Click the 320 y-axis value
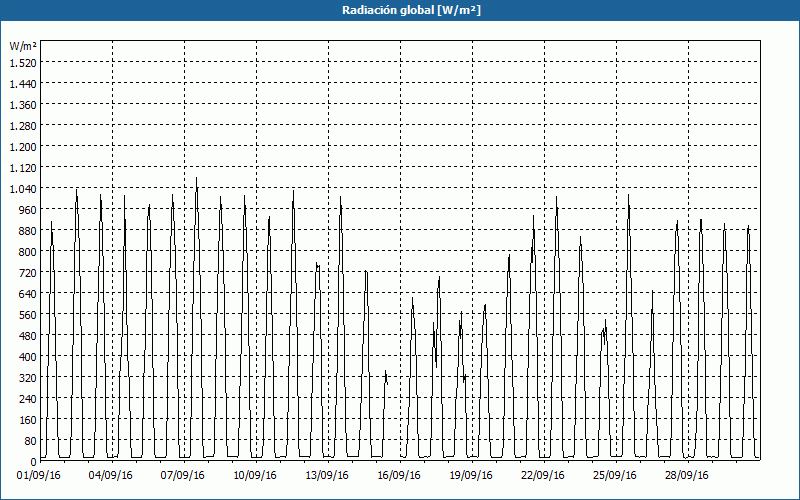Image resolution: width=800 pixels, height=500 pixels. (x=28, y=378)
